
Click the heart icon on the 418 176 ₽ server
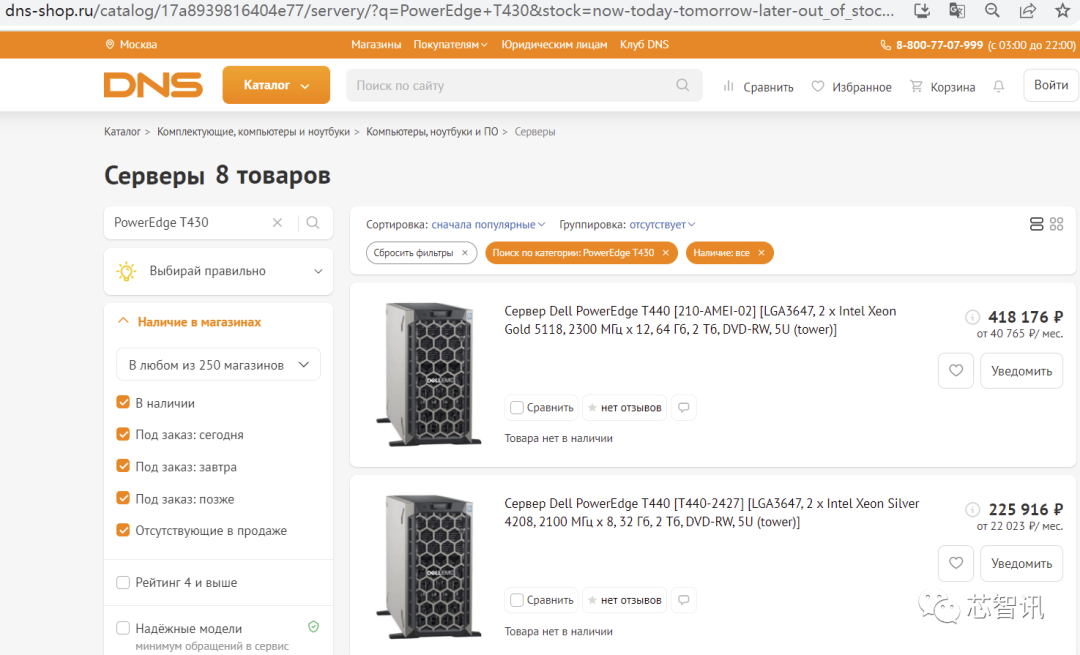pos(955,371)
